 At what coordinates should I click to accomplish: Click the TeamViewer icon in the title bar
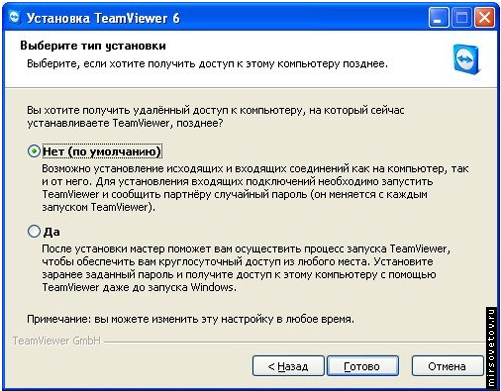pyautogui.click(x=15, y=17)
